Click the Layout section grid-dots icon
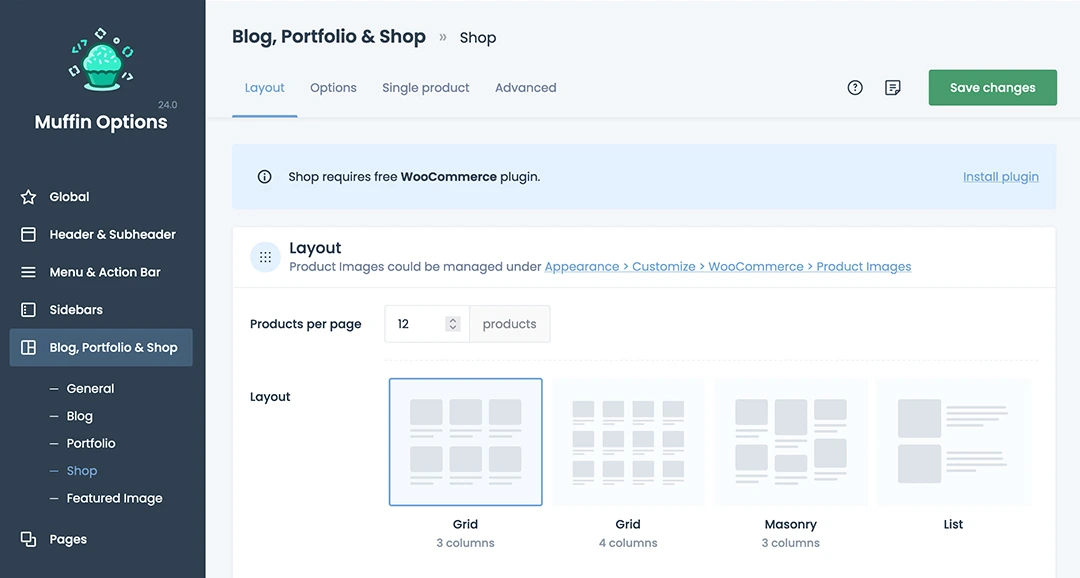This screenshot has width=1080, height=578. pos(265,257)
